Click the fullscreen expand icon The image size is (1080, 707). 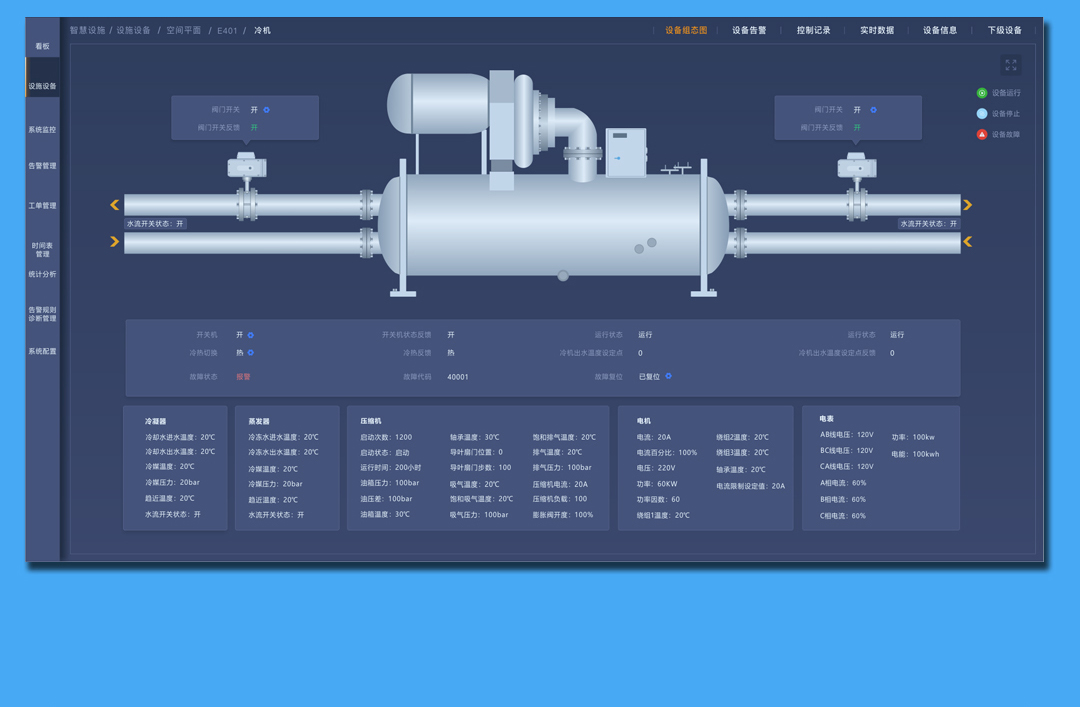coord(1010,65)
